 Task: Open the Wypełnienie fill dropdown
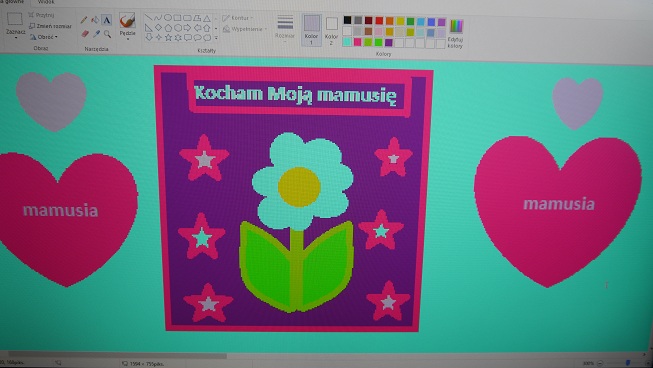point(245,29)
